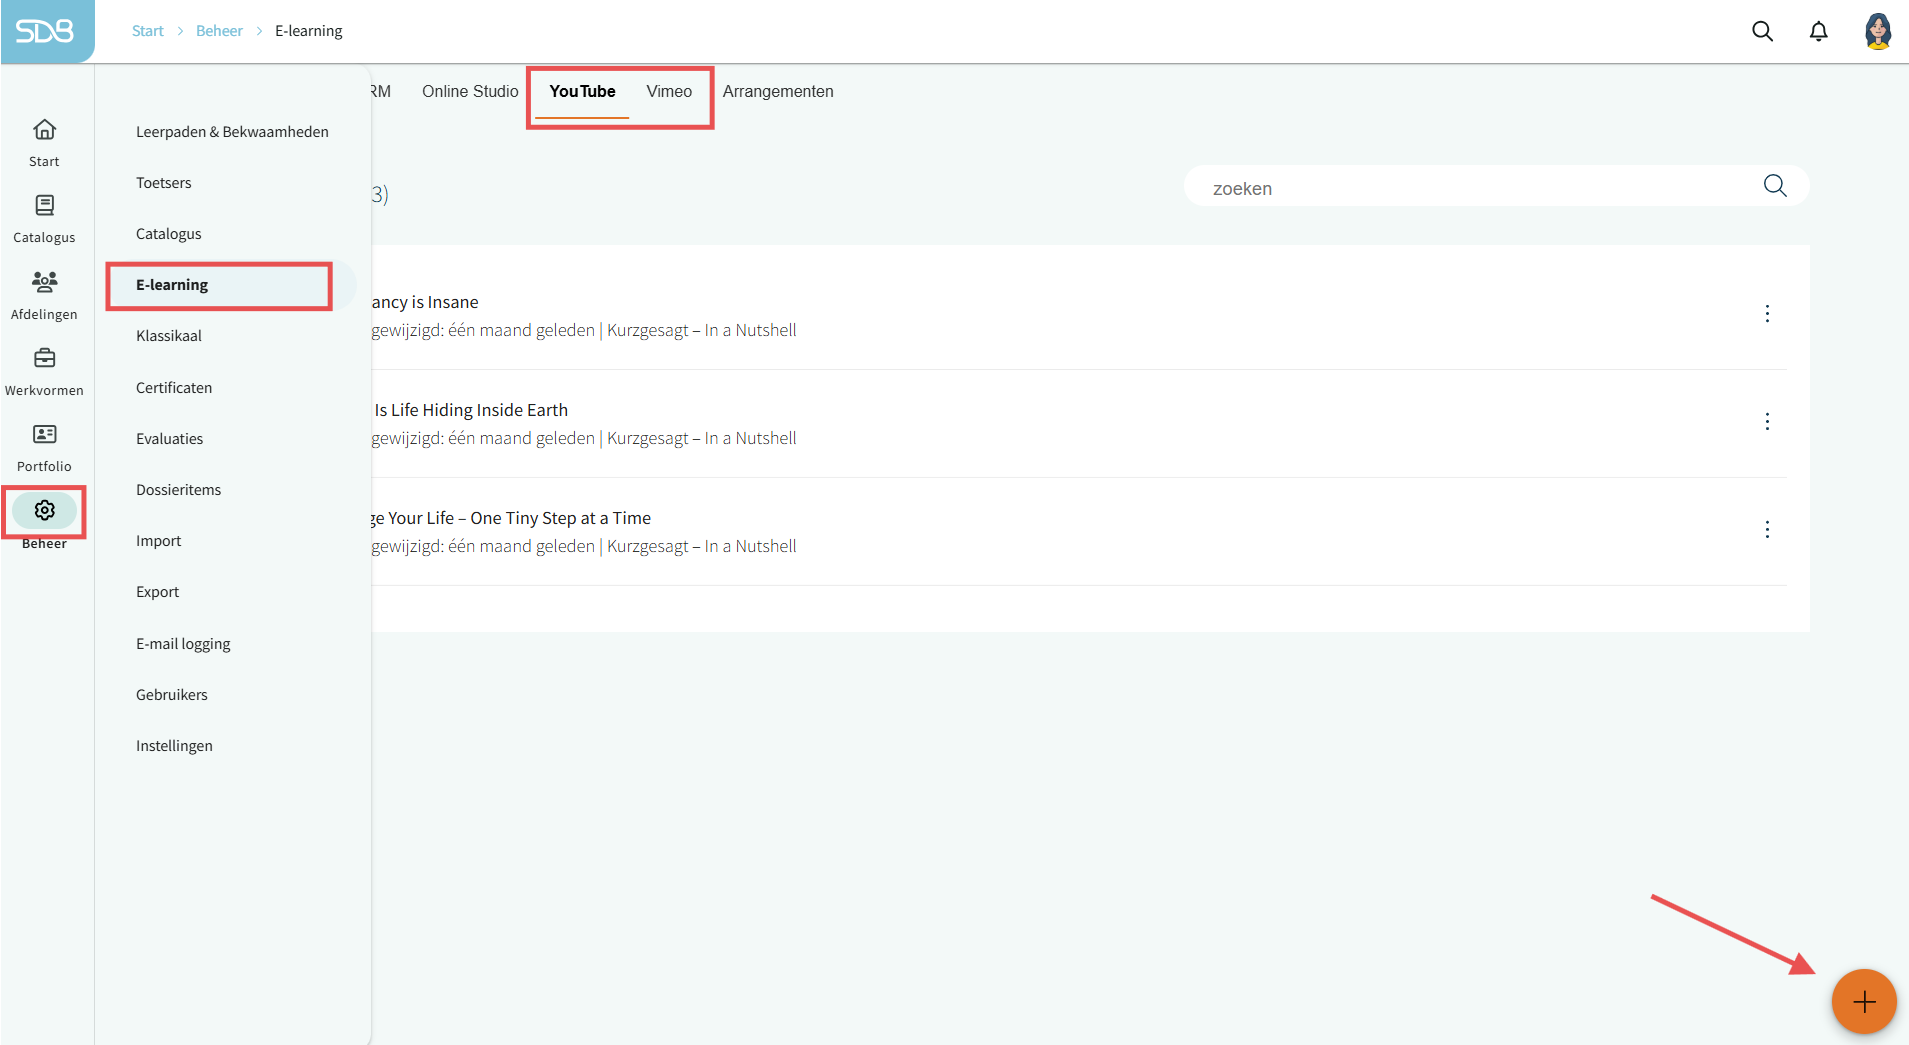This screenshot has height=1045, width=1909.
Task: Click the Beheer breadcrumb link
Action: coord(219,31)
